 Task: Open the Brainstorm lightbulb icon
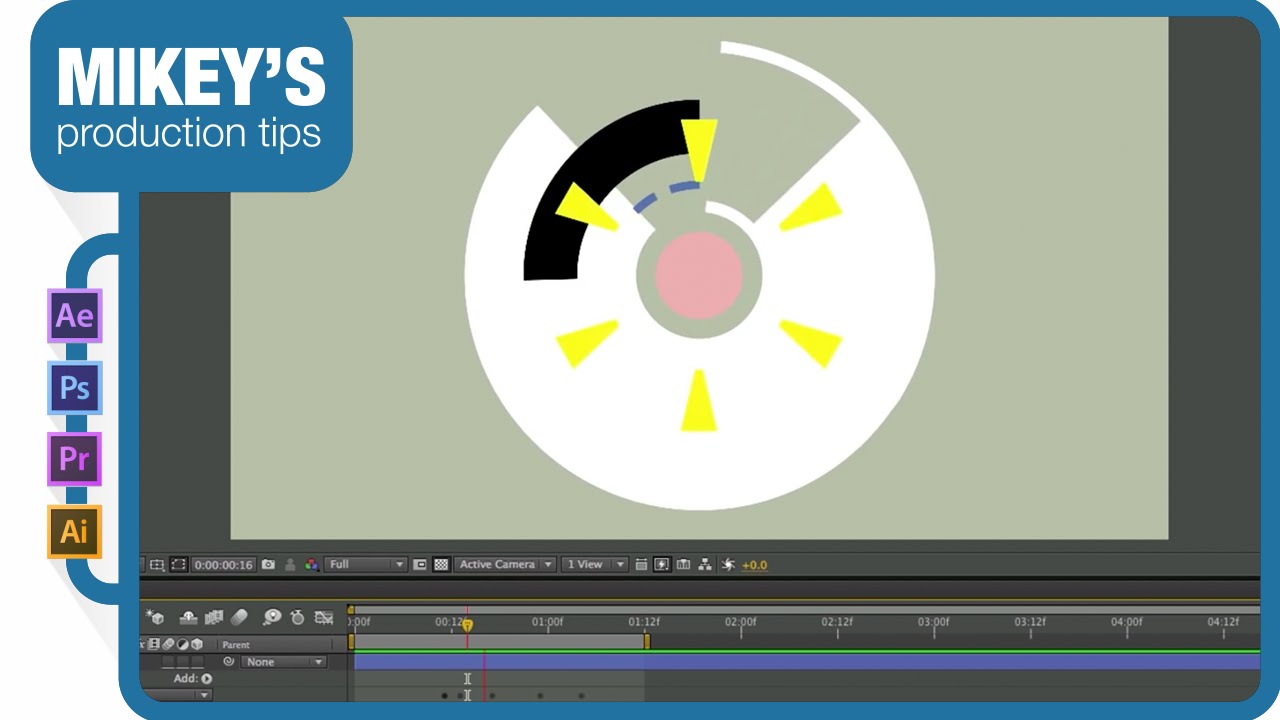(x=272, y=617)
